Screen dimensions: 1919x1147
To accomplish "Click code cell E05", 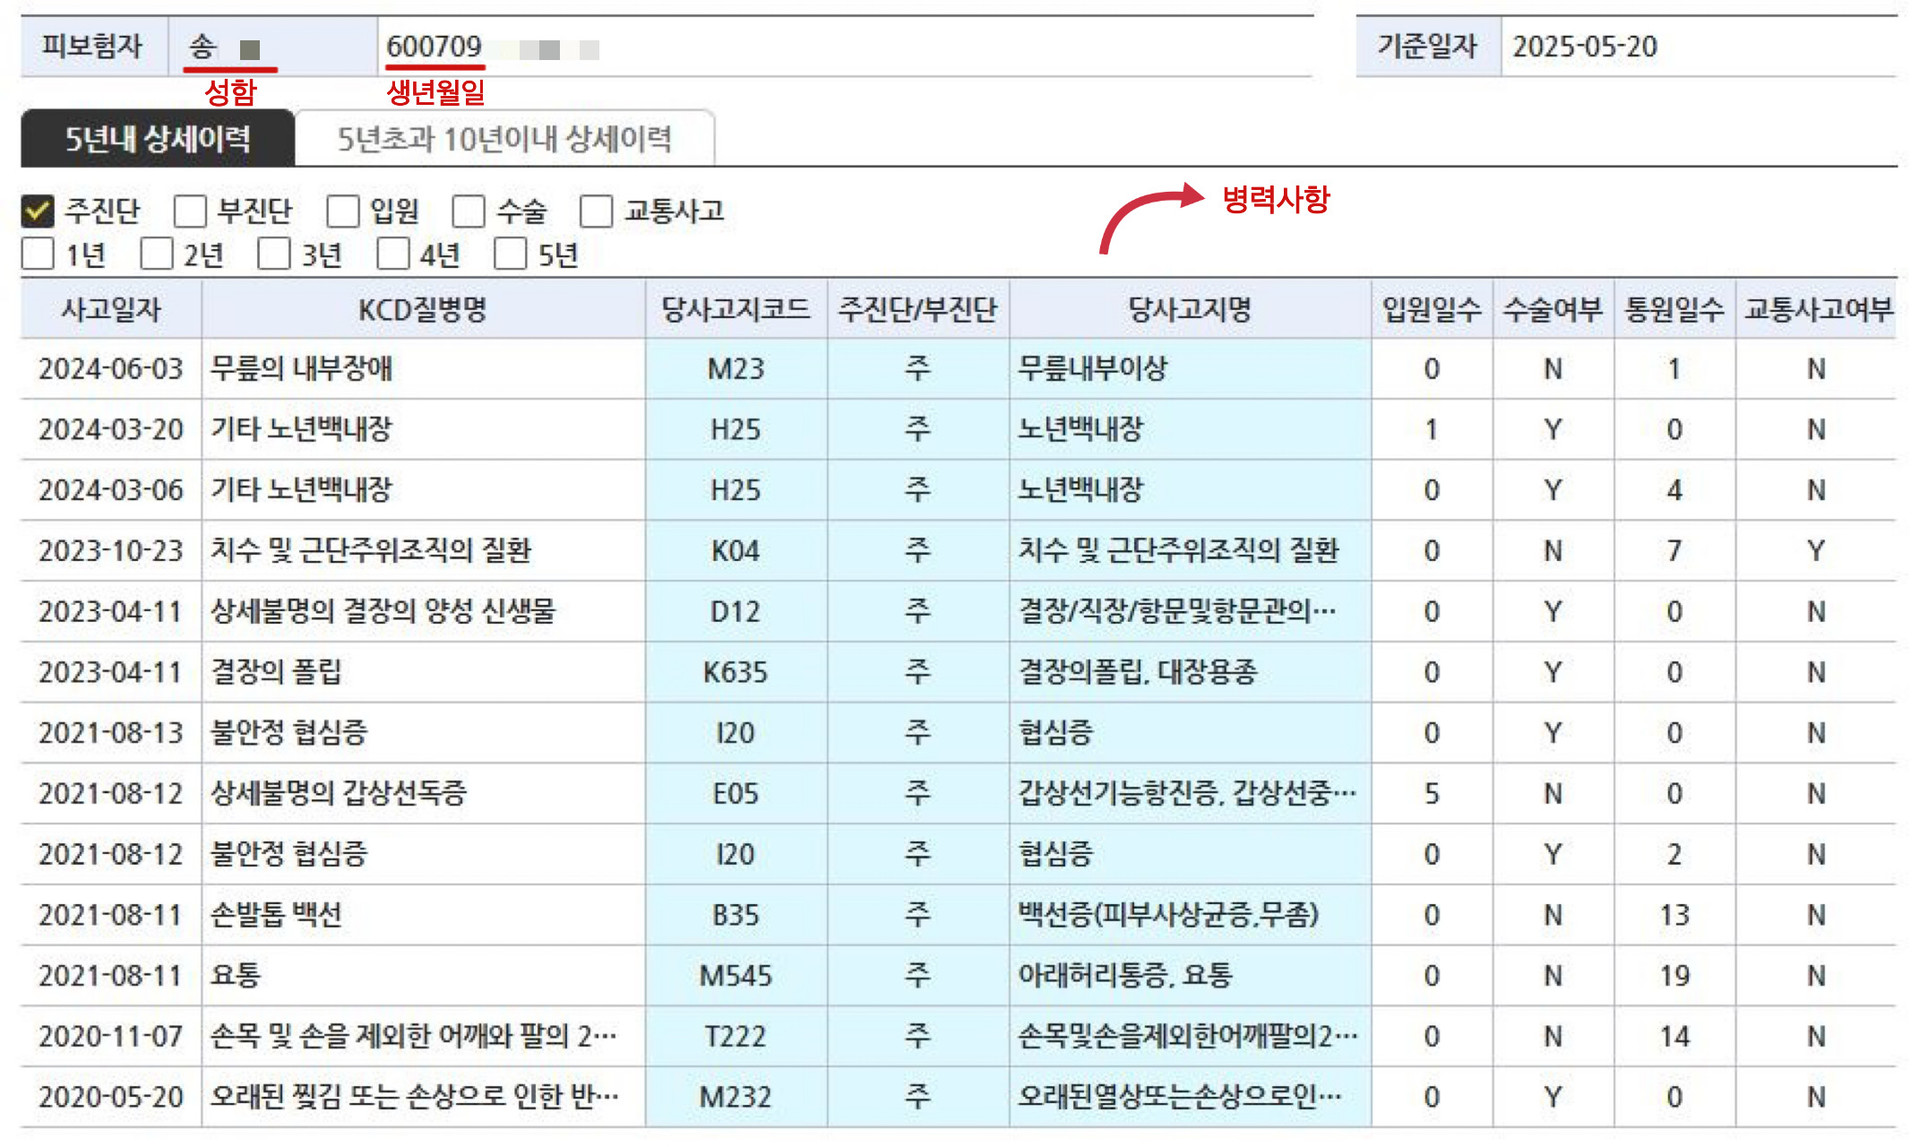I will point(736,794).
